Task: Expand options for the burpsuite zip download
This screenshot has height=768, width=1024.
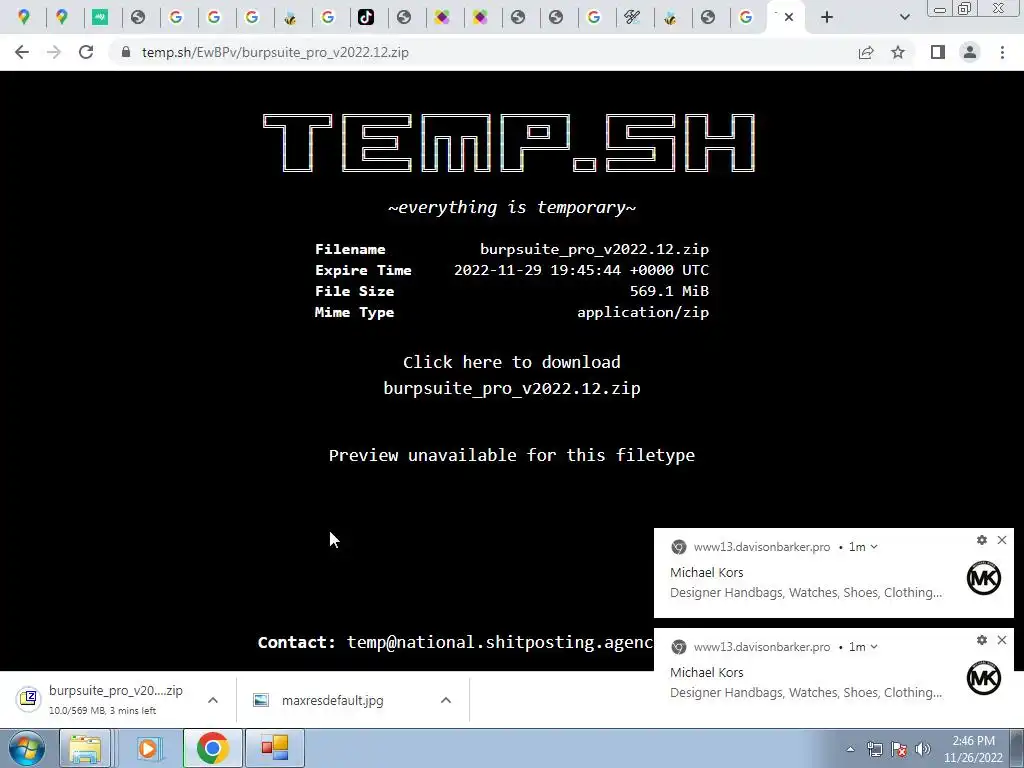Action: [213, 700]
